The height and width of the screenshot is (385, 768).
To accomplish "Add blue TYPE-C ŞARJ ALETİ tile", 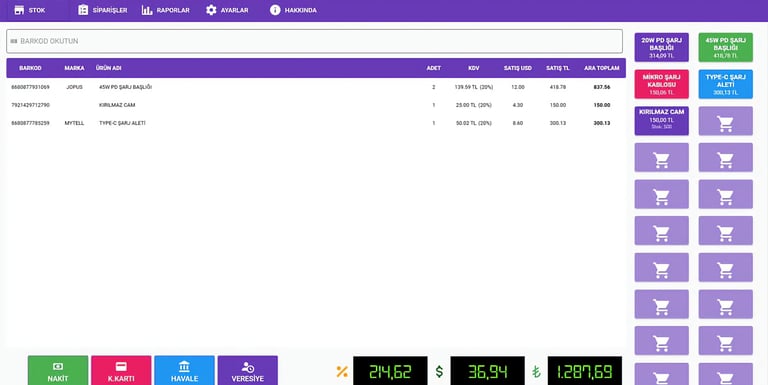I will 725,84.
